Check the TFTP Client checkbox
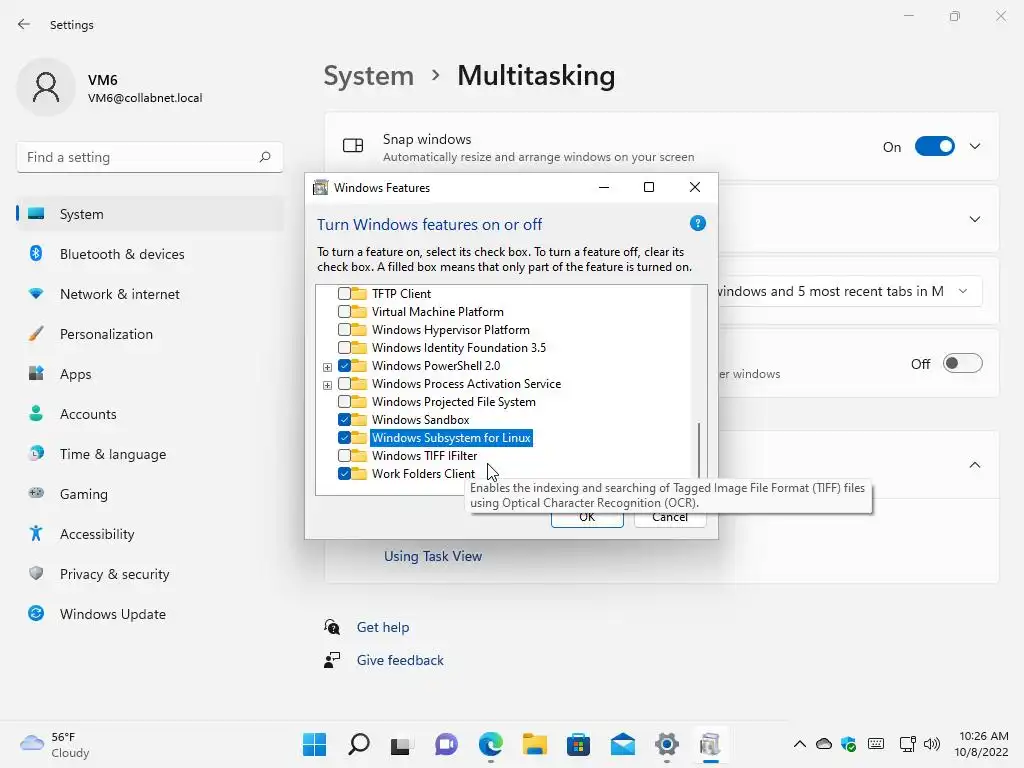 (x=344, y=294)
